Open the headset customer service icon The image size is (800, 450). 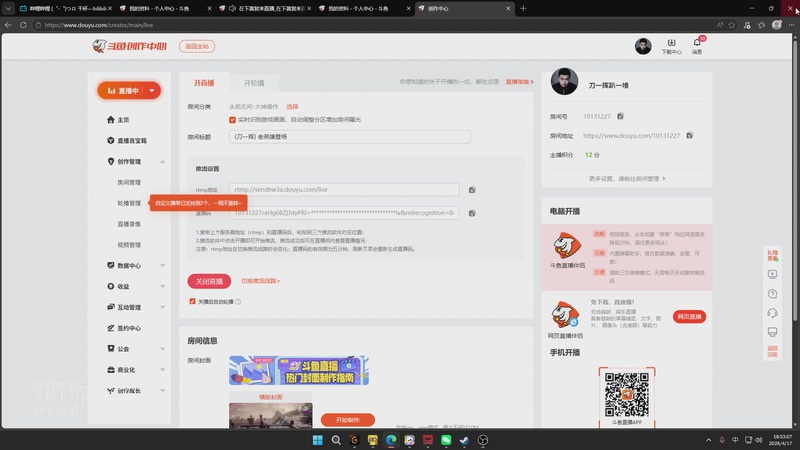click(772, 313)
